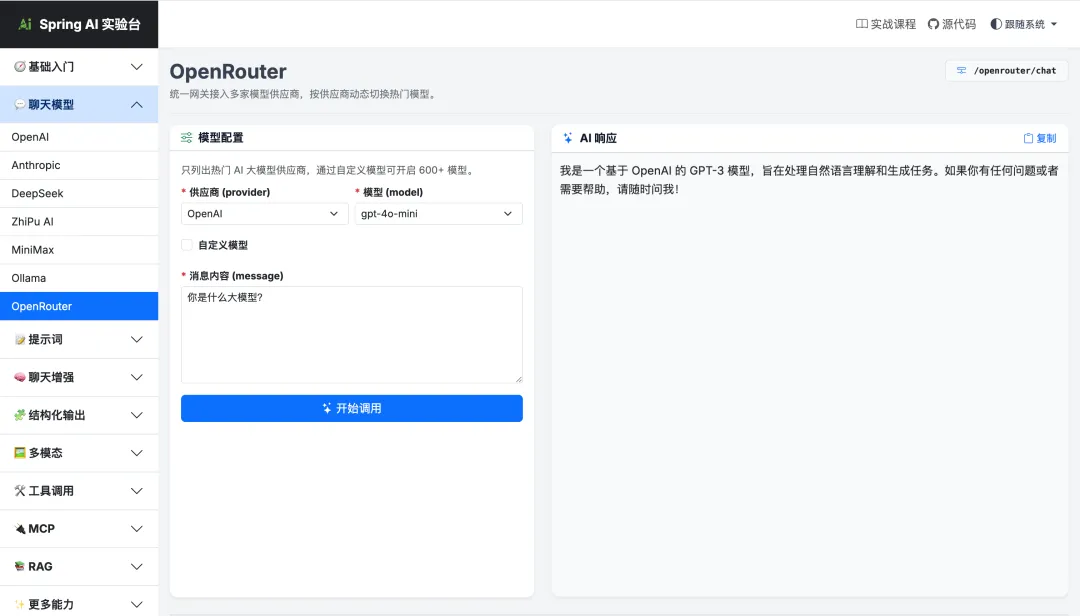Viewport: 1080px width, 616px height.
Task: Click the AI response text paragraph
Action: (x=809, y=180)
